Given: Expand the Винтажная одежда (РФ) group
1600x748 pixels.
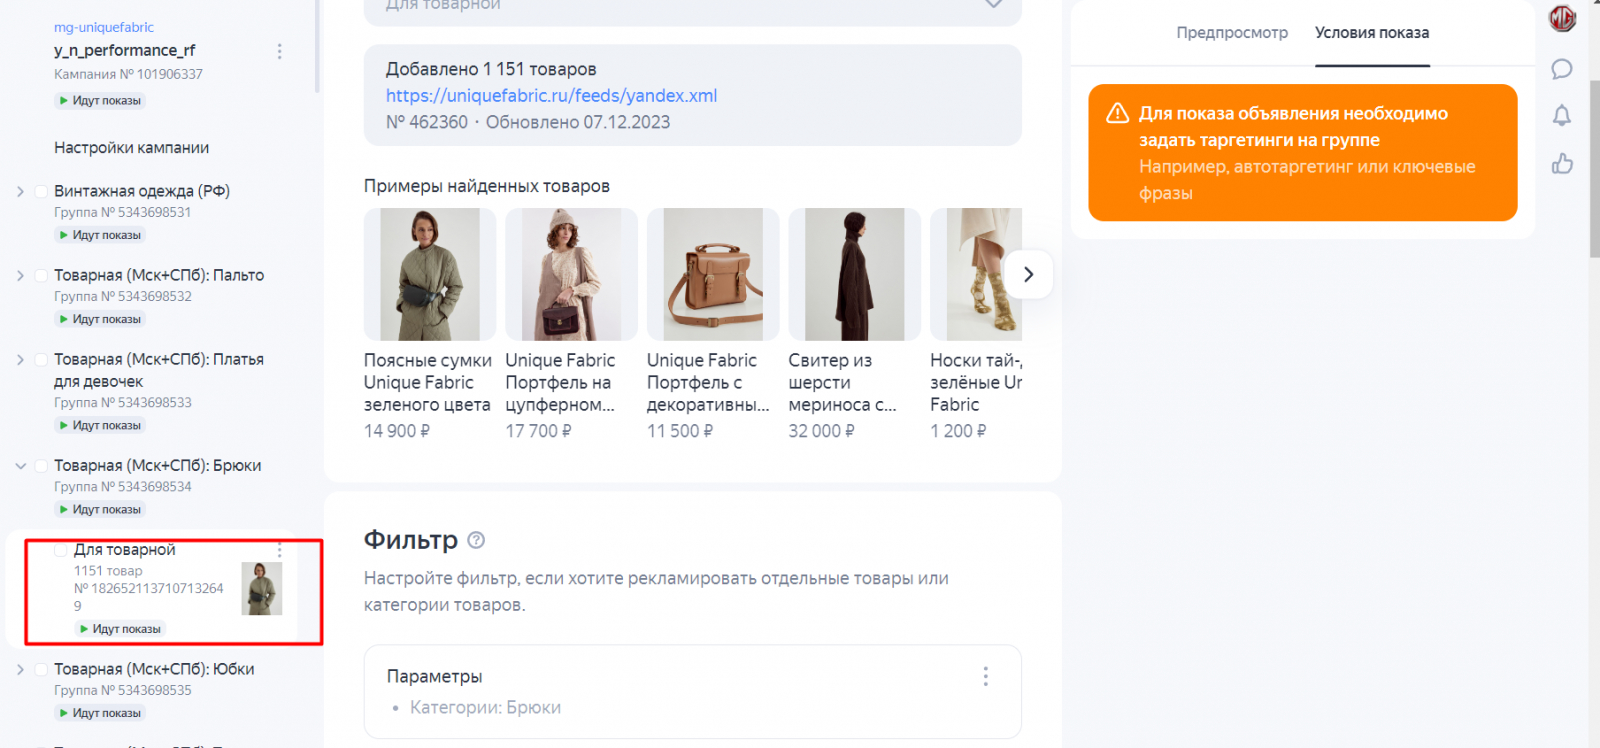Looking at the screenshot, I should 20,191.
